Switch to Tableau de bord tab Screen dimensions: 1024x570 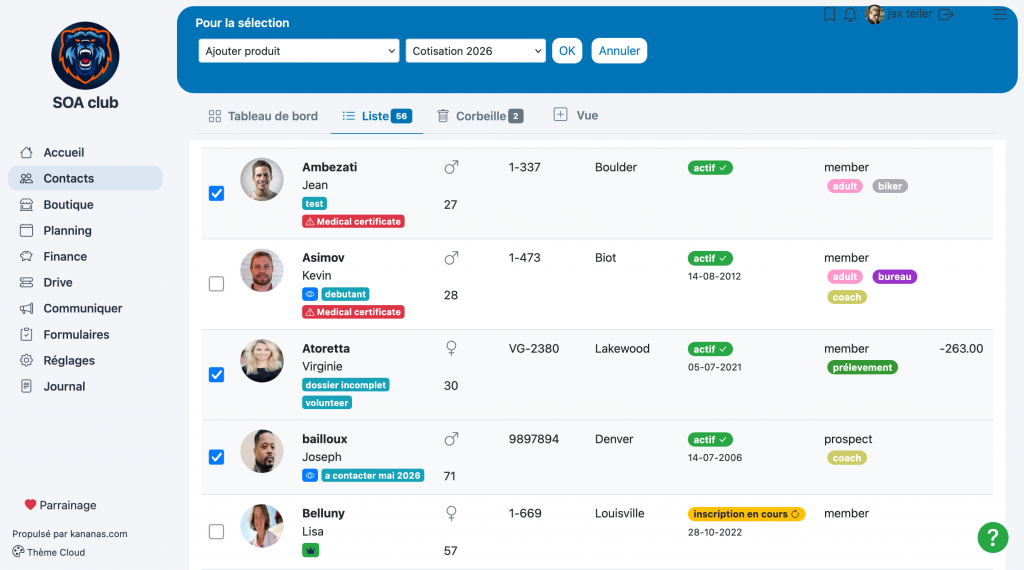point(263,116)
